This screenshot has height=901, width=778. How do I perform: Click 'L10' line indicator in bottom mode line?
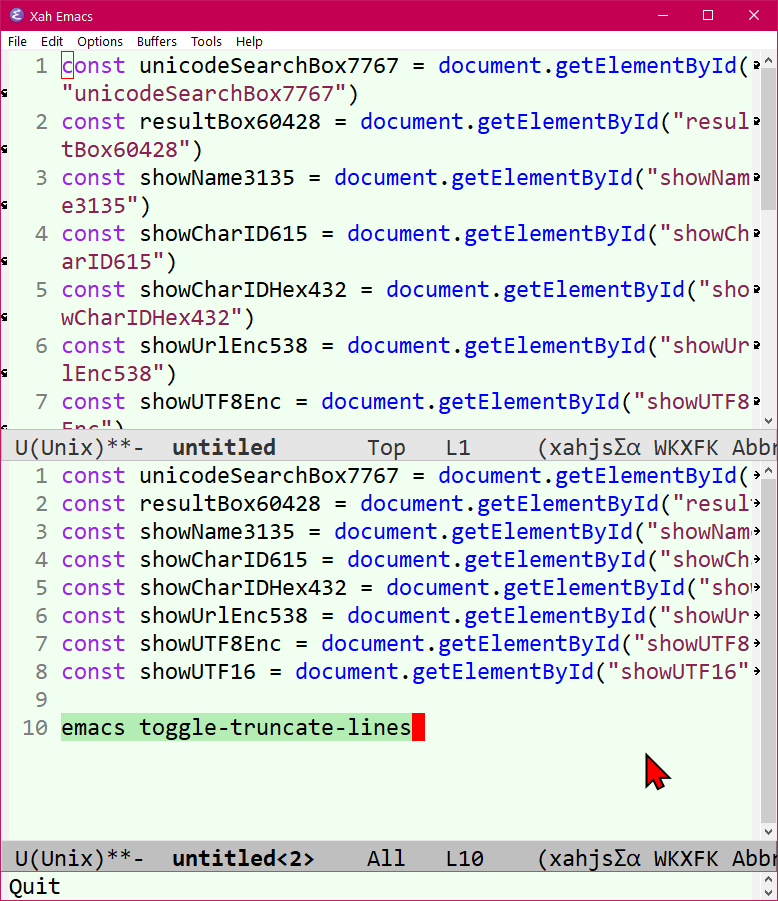click(x=464, y=858)
